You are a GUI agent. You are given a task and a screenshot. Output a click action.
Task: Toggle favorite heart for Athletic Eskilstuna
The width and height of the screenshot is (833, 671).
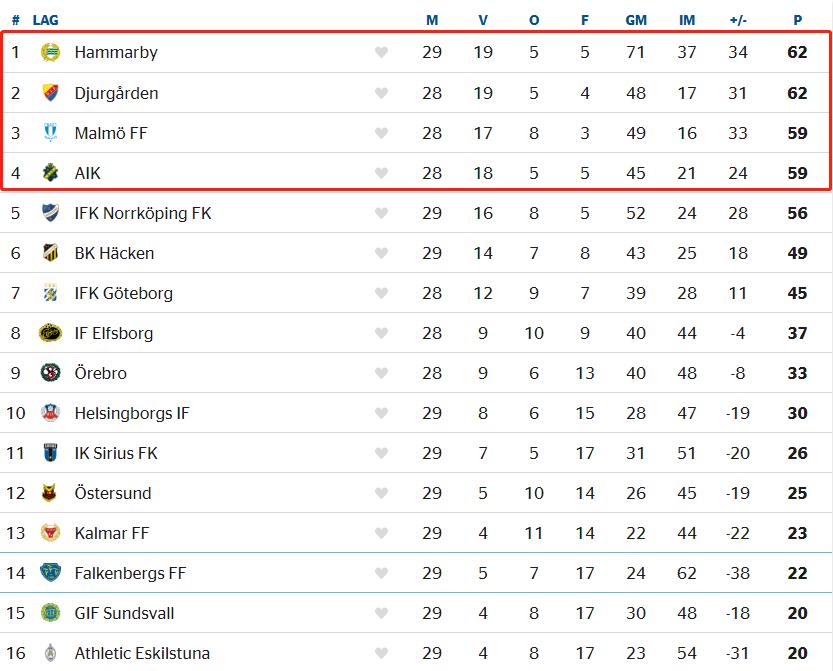click(381, 653)
